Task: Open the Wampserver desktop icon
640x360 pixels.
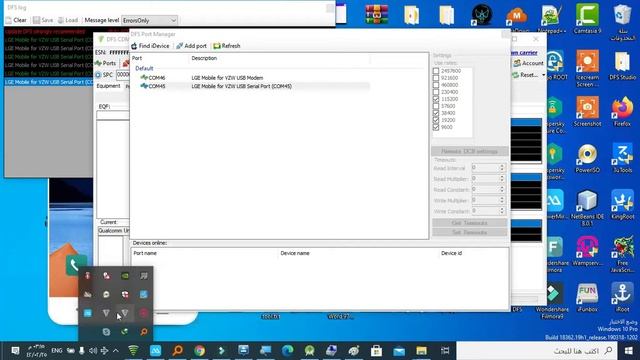Action: click(587, 251)
